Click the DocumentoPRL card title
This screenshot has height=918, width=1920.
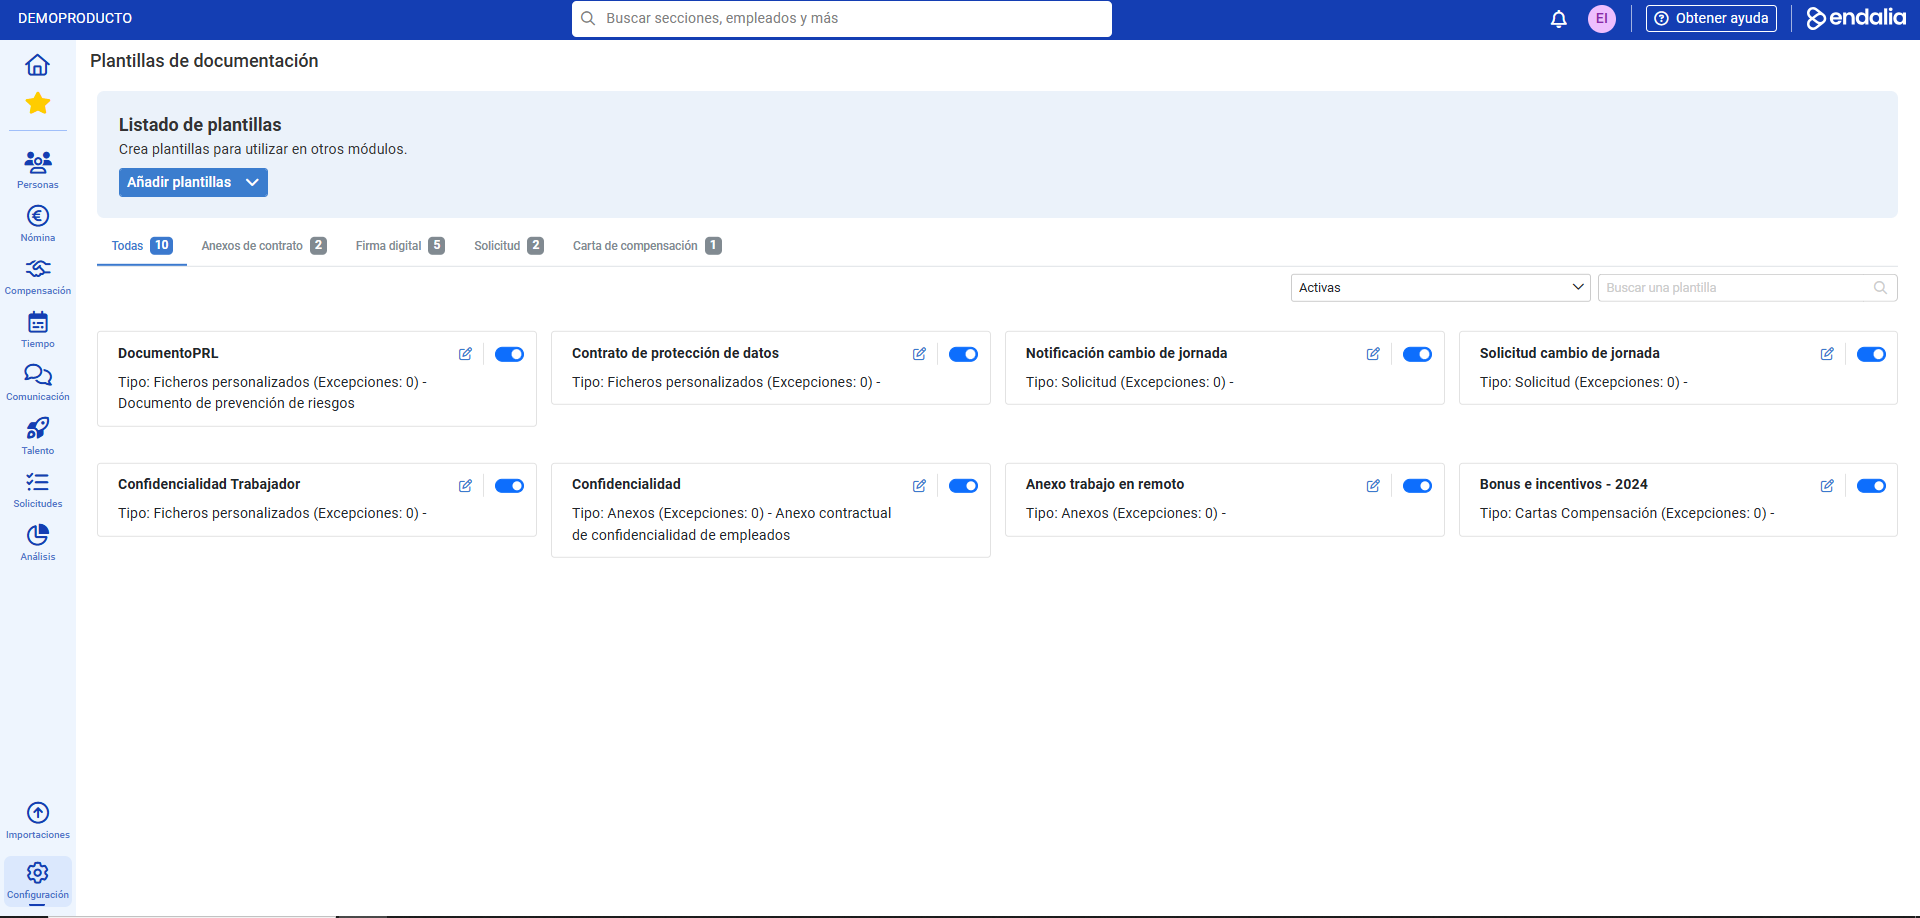coord(168,353)
